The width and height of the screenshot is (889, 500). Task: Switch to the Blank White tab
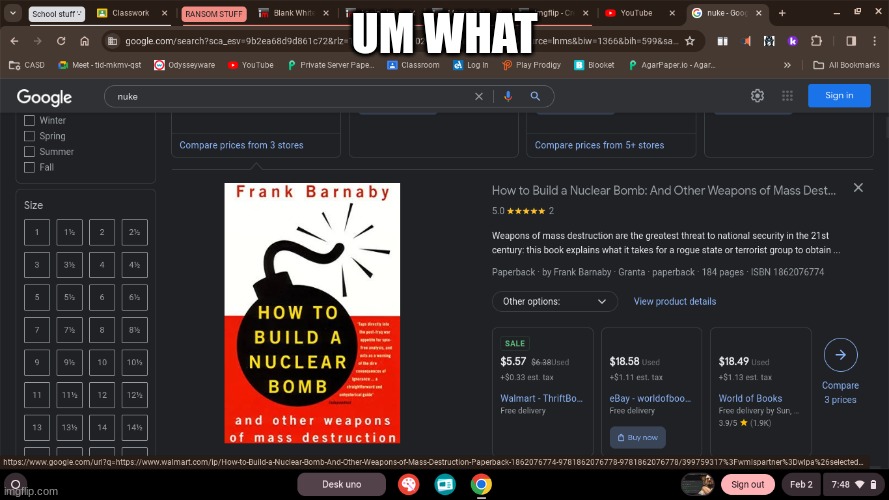tap(294, 13)
